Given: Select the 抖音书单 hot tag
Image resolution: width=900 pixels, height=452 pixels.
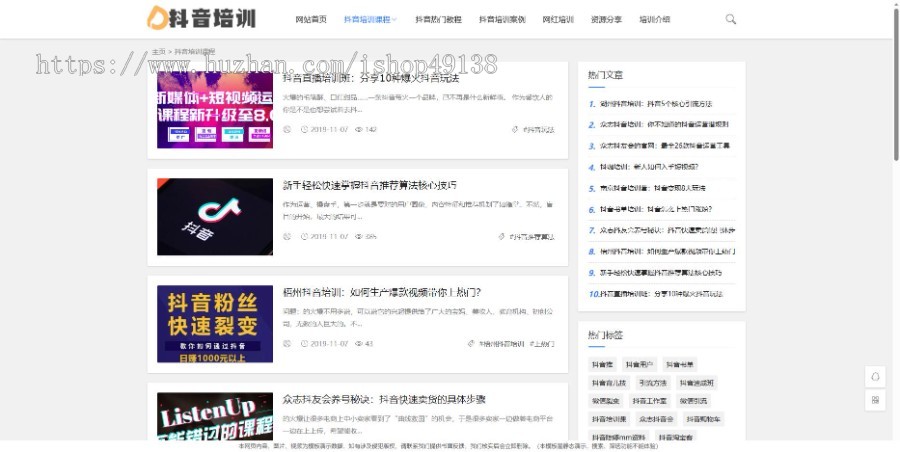Looking at the screenshot, I should pos(680,365).
